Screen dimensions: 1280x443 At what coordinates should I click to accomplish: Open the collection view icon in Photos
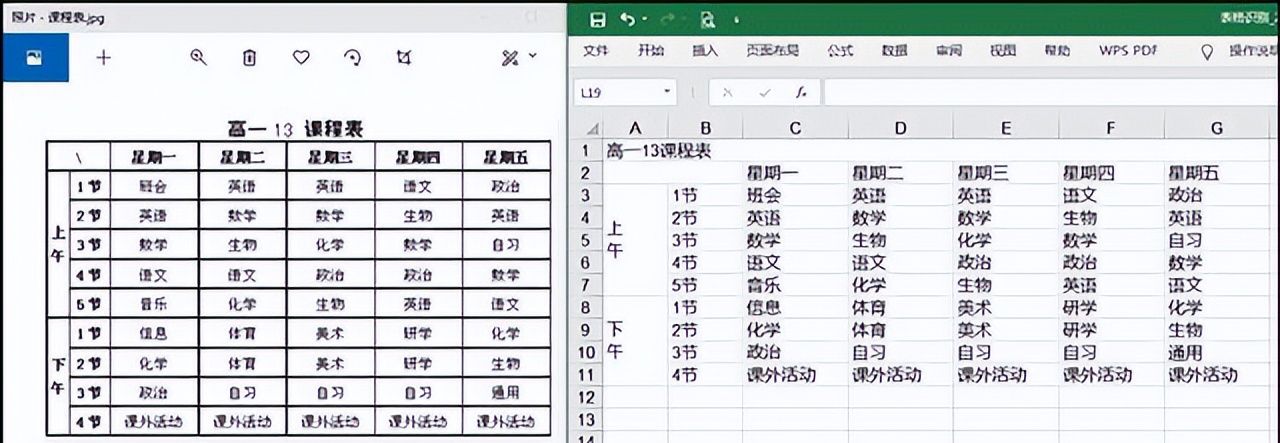(x=34, y=58)
